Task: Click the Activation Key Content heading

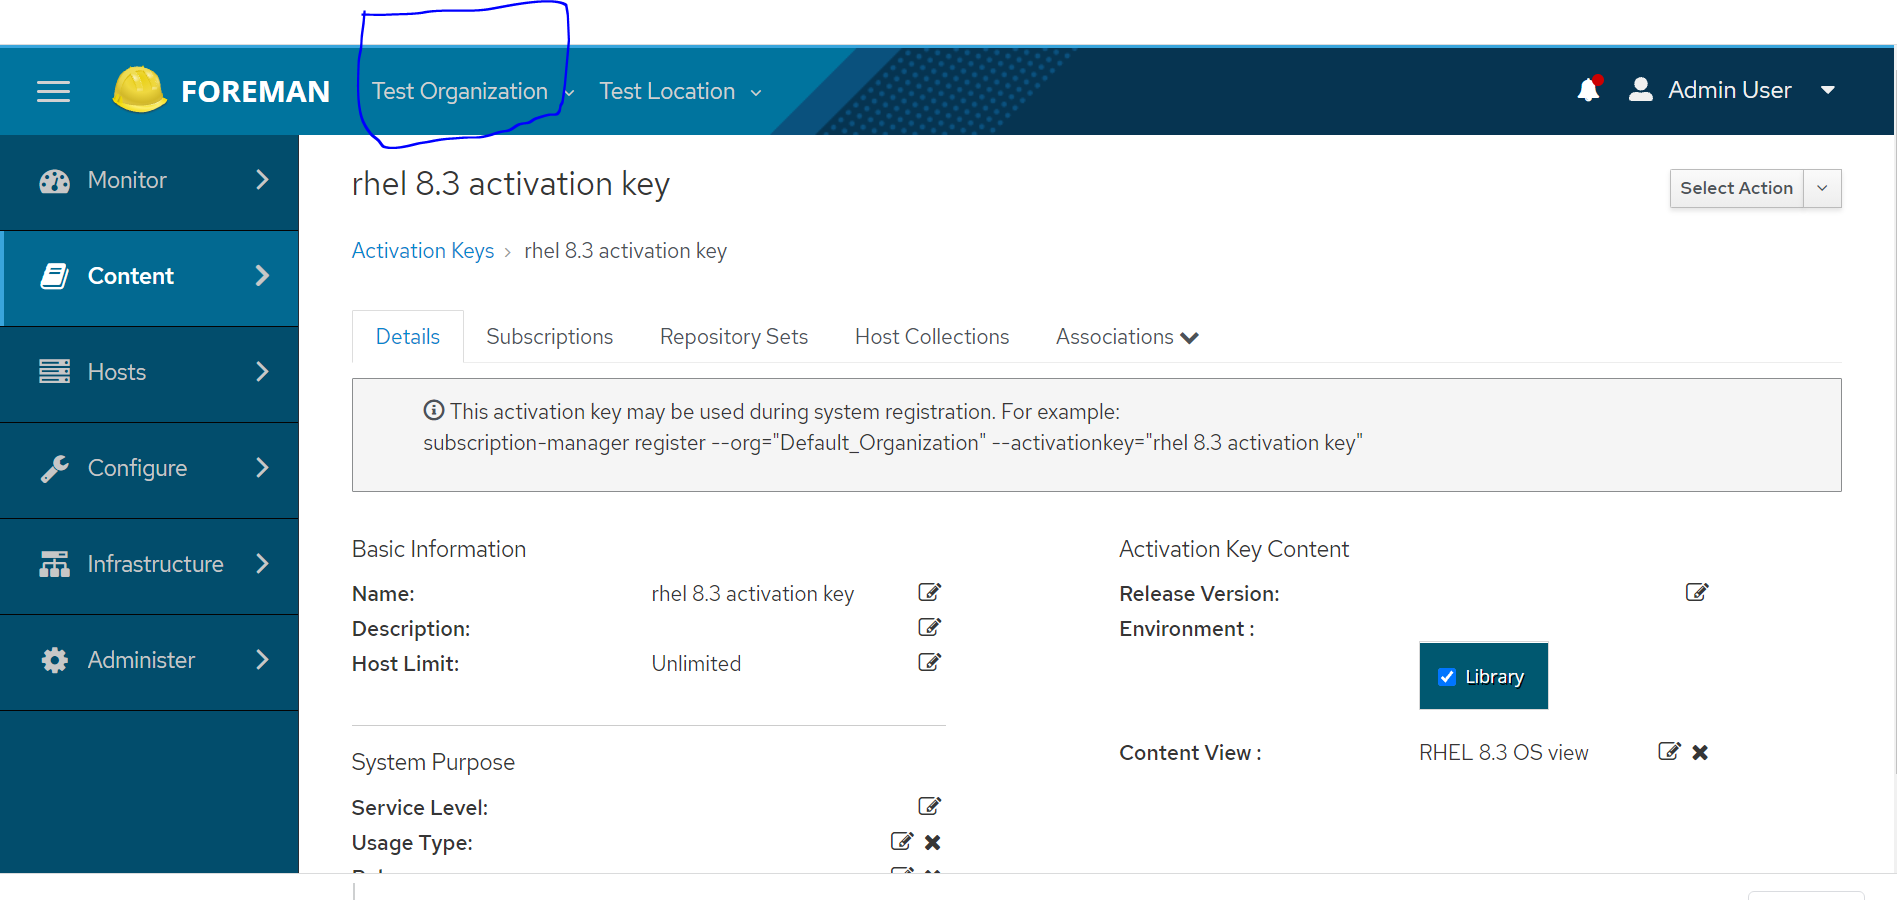Action: tap(1234, 549)
